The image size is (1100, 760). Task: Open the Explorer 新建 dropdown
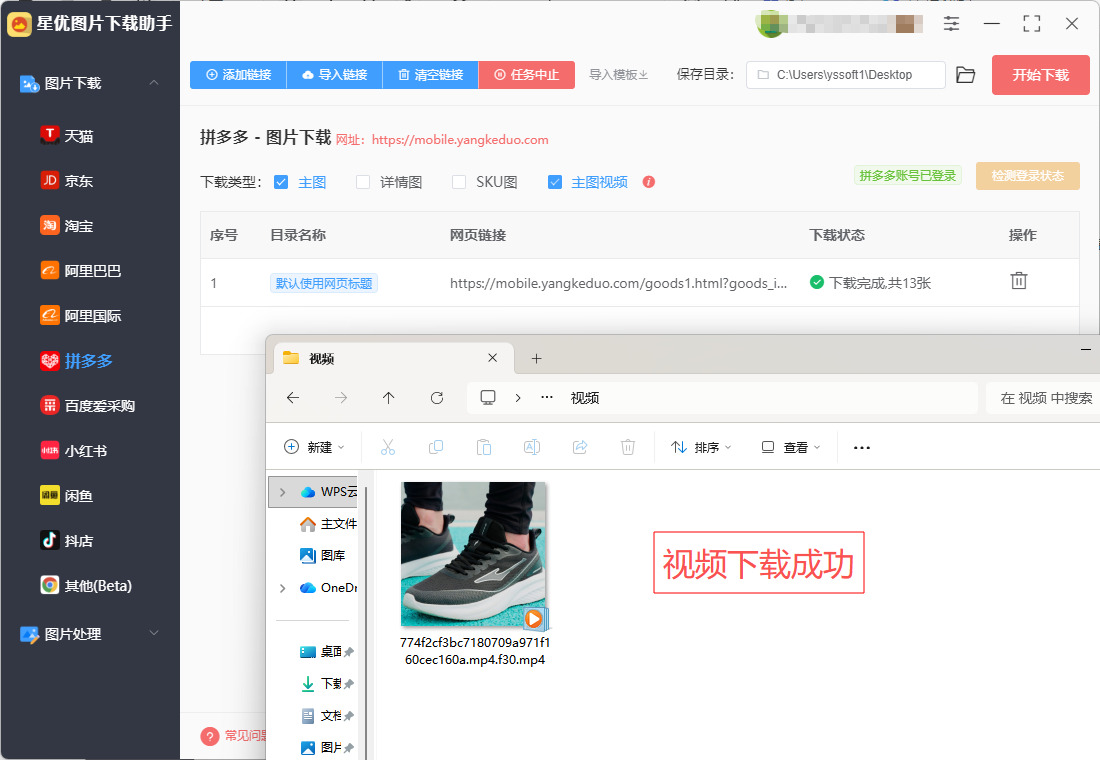pyautogui.click(x=314, y=447)
